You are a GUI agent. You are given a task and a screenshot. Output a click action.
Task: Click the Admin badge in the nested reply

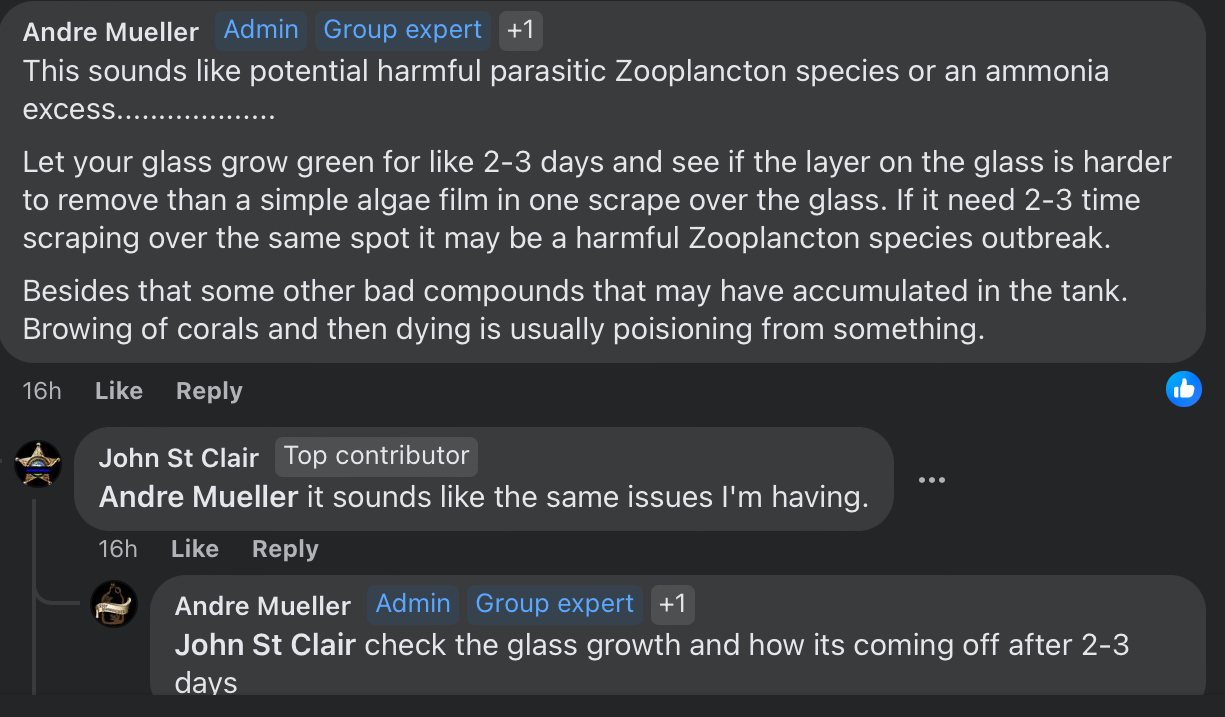[413, 604]
